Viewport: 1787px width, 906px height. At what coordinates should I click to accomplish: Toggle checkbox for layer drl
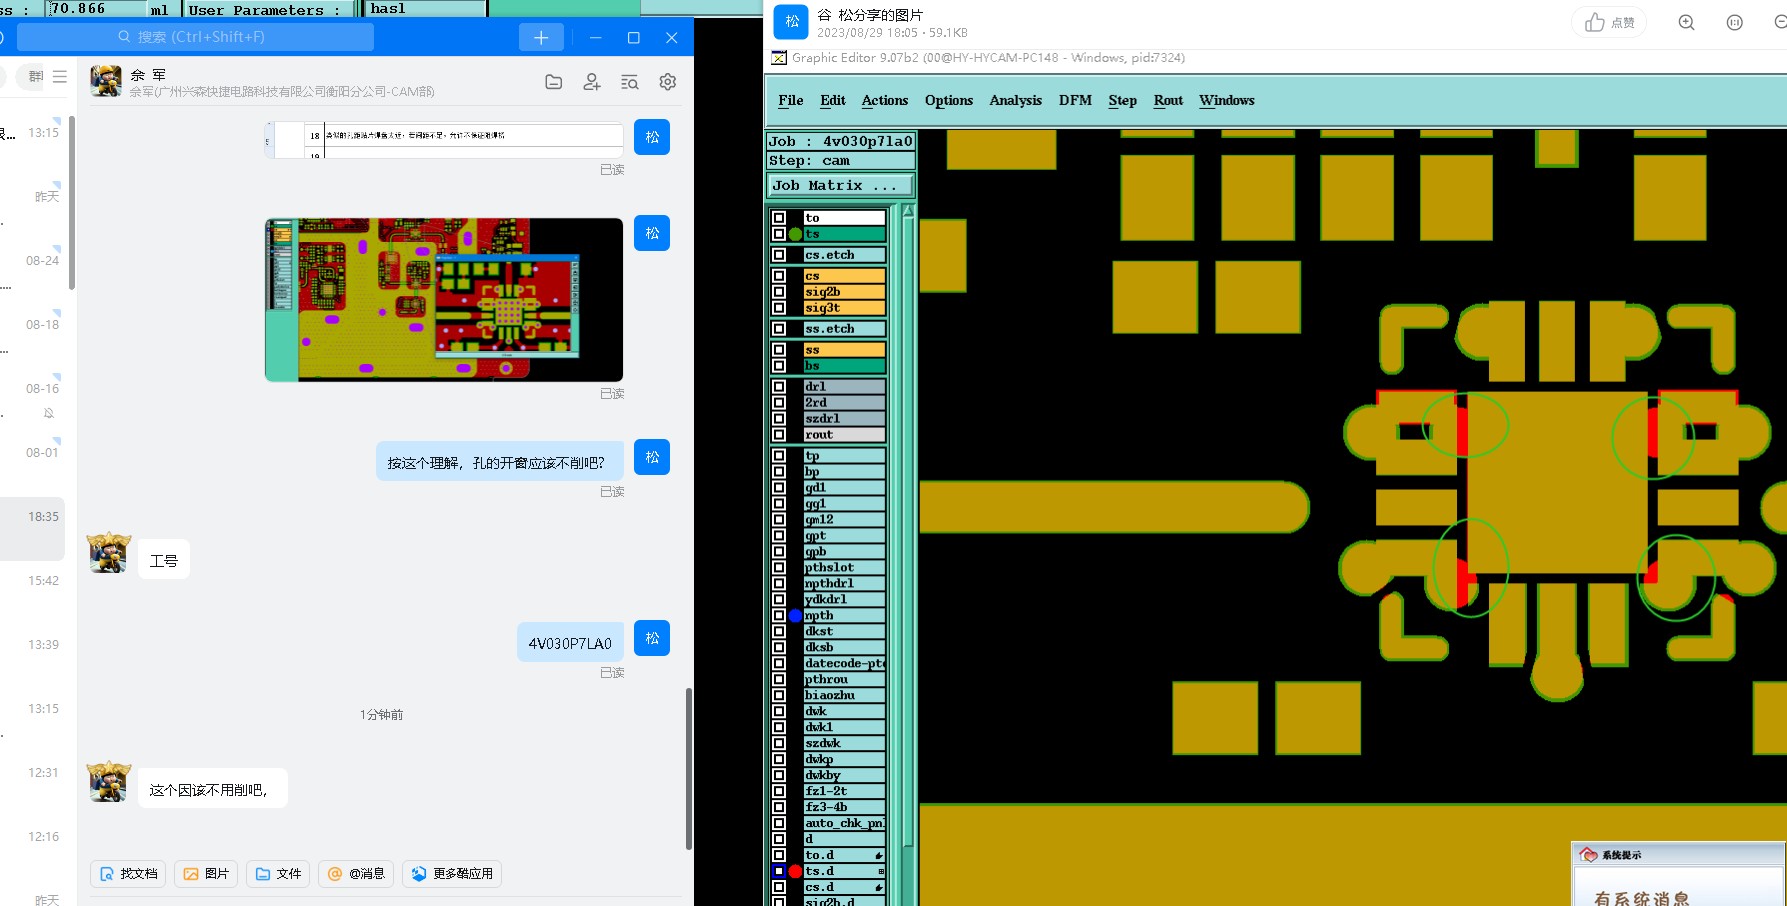(779, 387)
